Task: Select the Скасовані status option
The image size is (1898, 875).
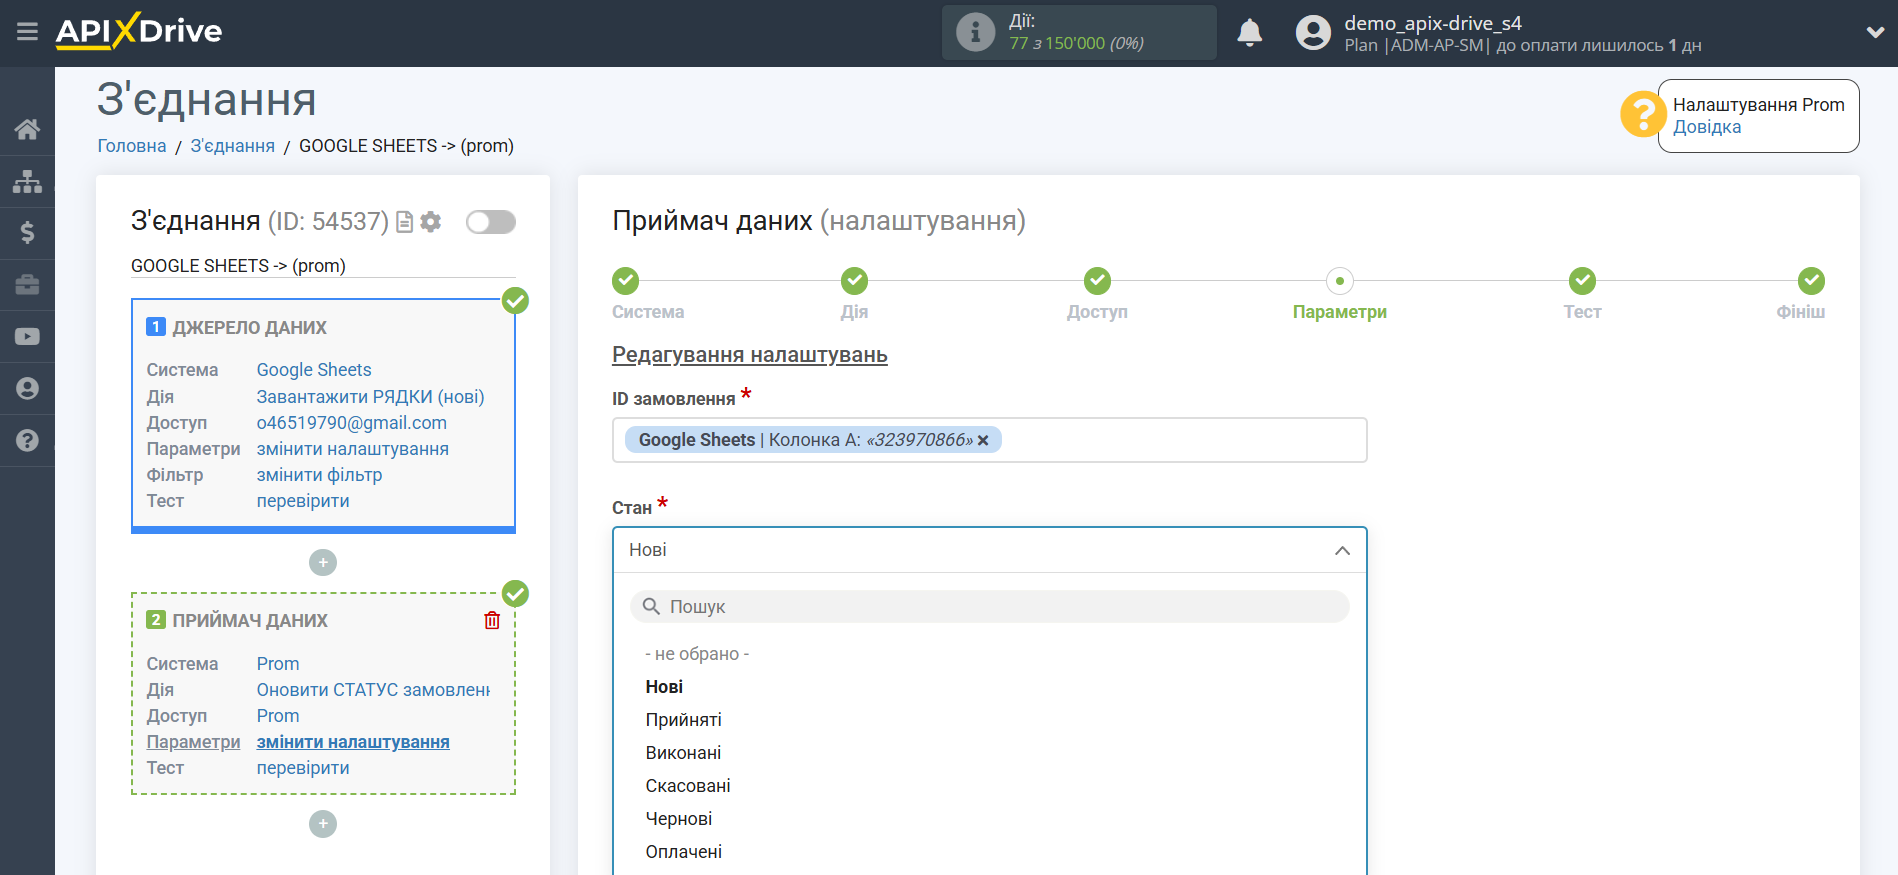Action: click(x=688, y=786)
